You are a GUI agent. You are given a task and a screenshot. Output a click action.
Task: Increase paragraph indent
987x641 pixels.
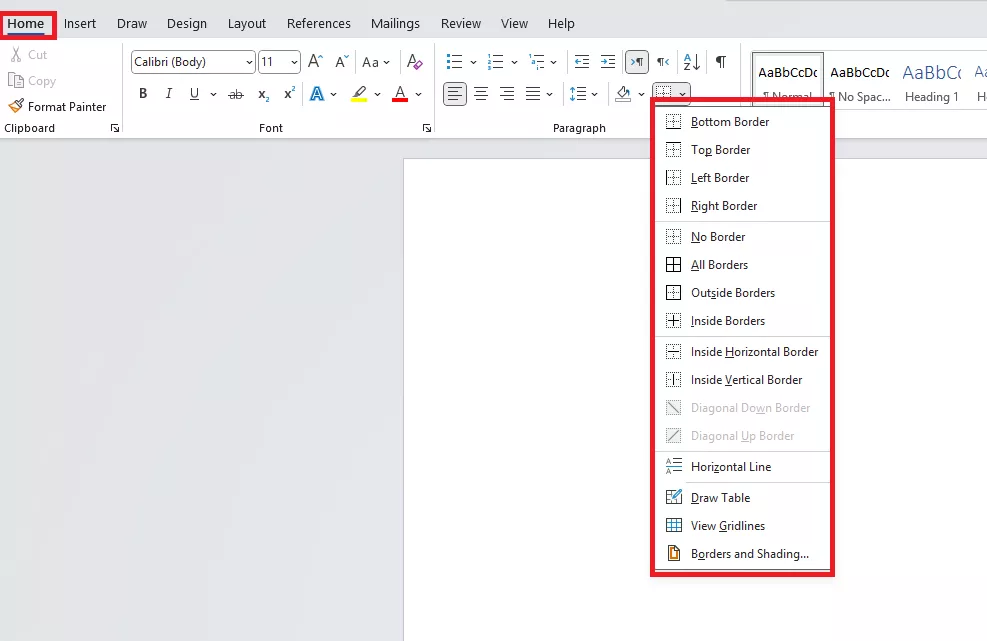click(607, 62)
